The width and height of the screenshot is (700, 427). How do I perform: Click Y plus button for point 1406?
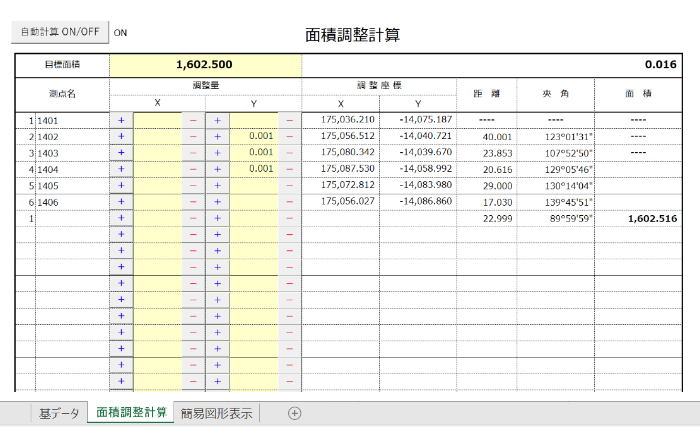[217, 201]
